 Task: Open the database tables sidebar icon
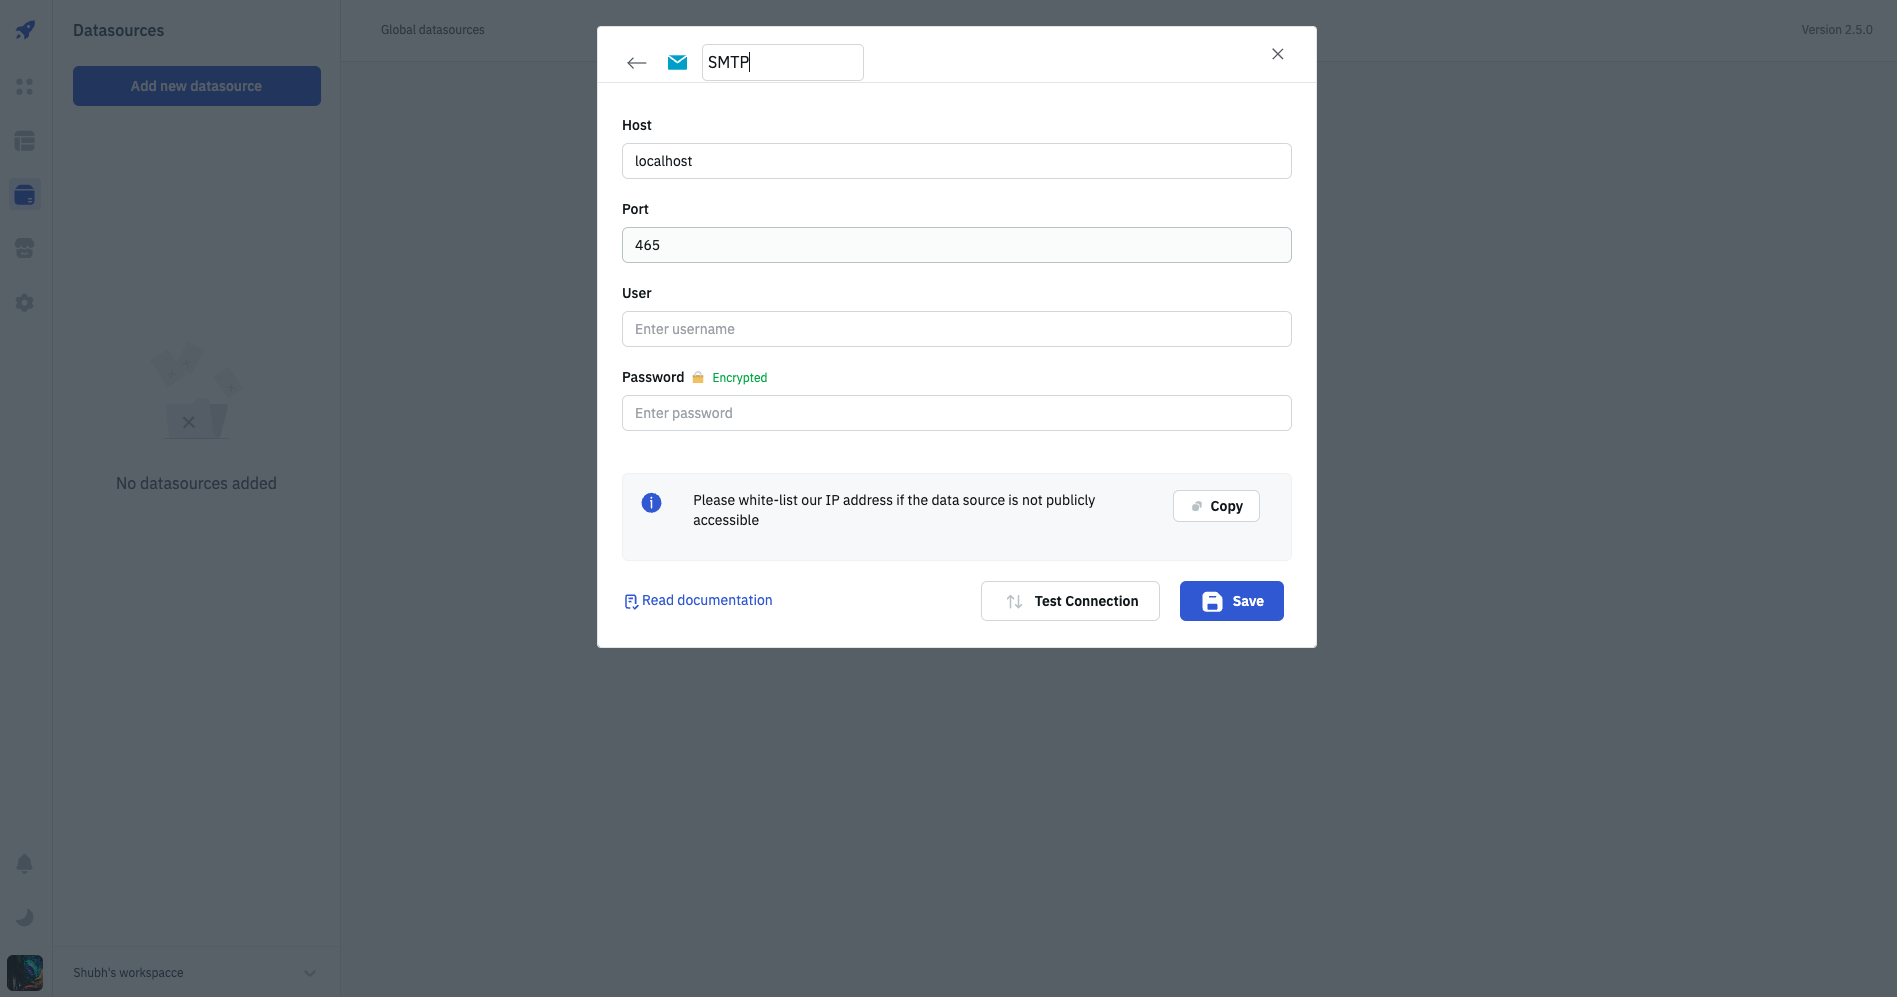pyautogui.click(x=25, y=141)
